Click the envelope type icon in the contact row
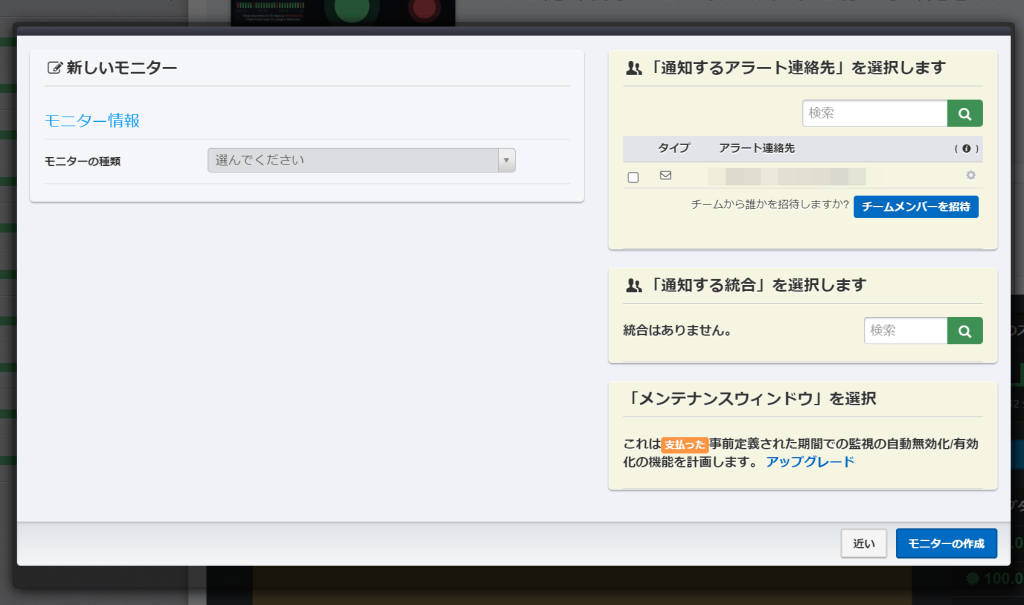 [665, 176]
